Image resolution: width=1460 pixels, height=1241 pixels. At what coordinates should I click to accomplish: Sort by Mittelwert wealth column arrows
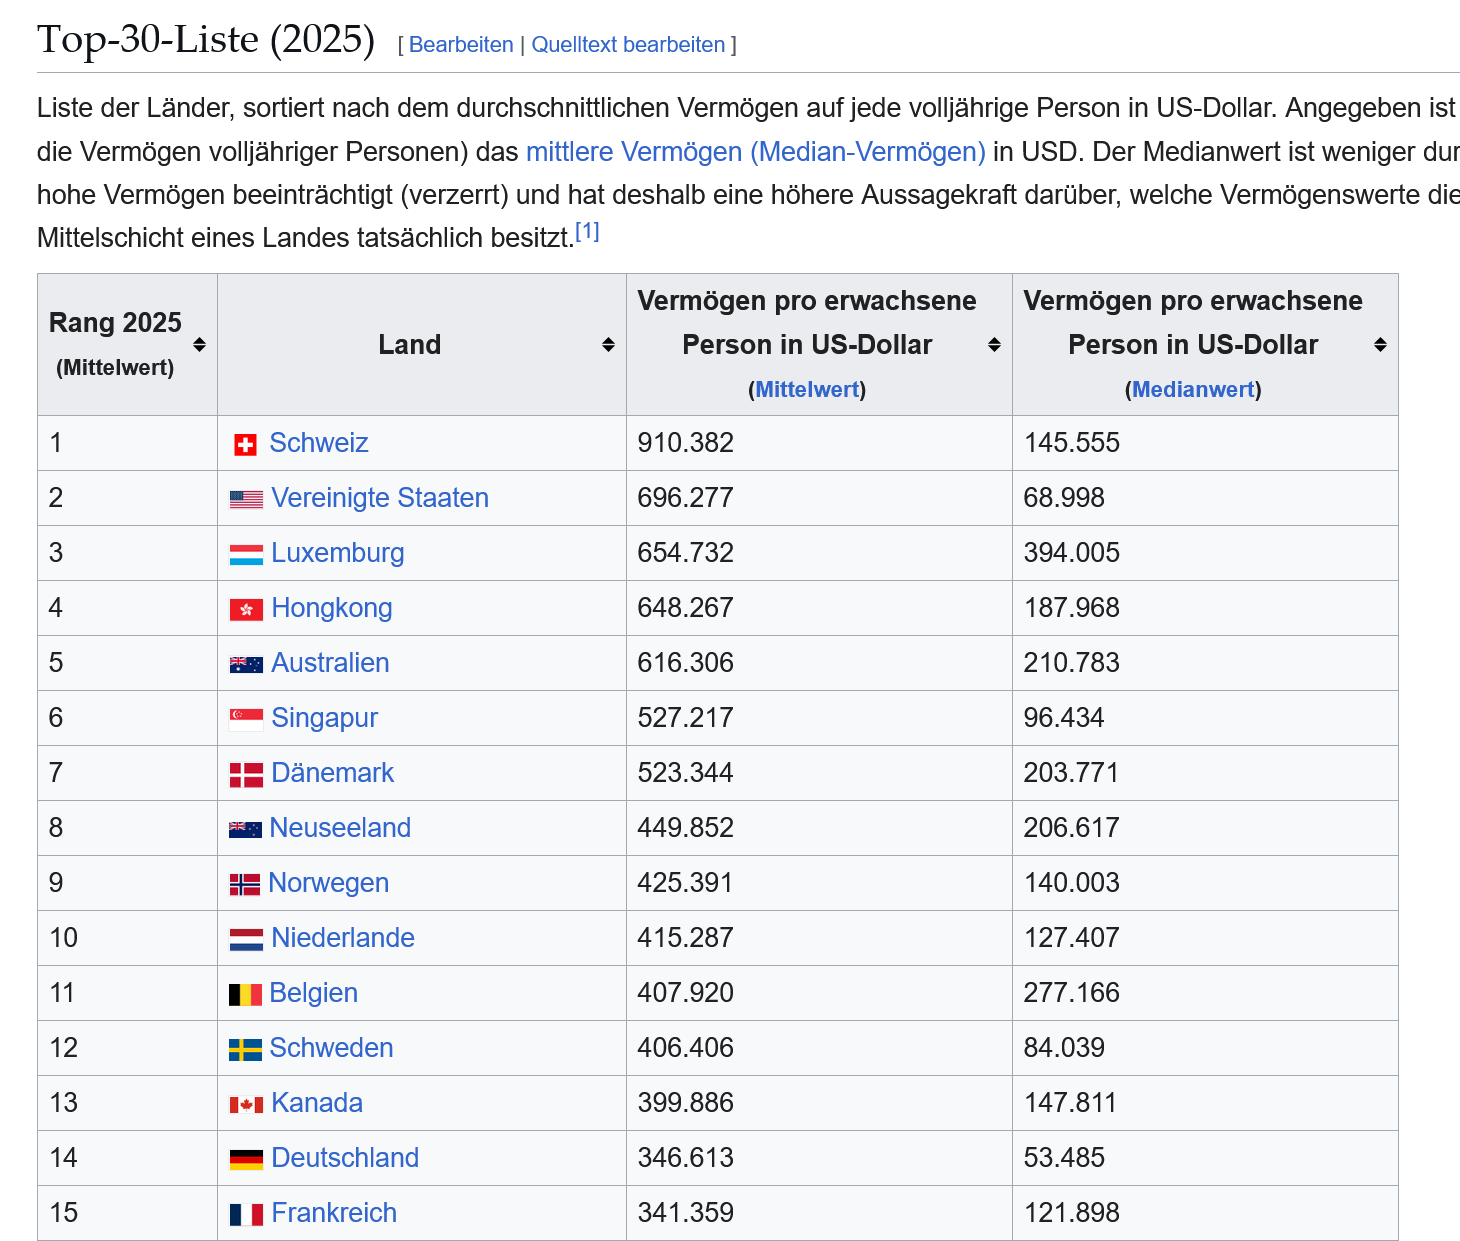(994, 345)
